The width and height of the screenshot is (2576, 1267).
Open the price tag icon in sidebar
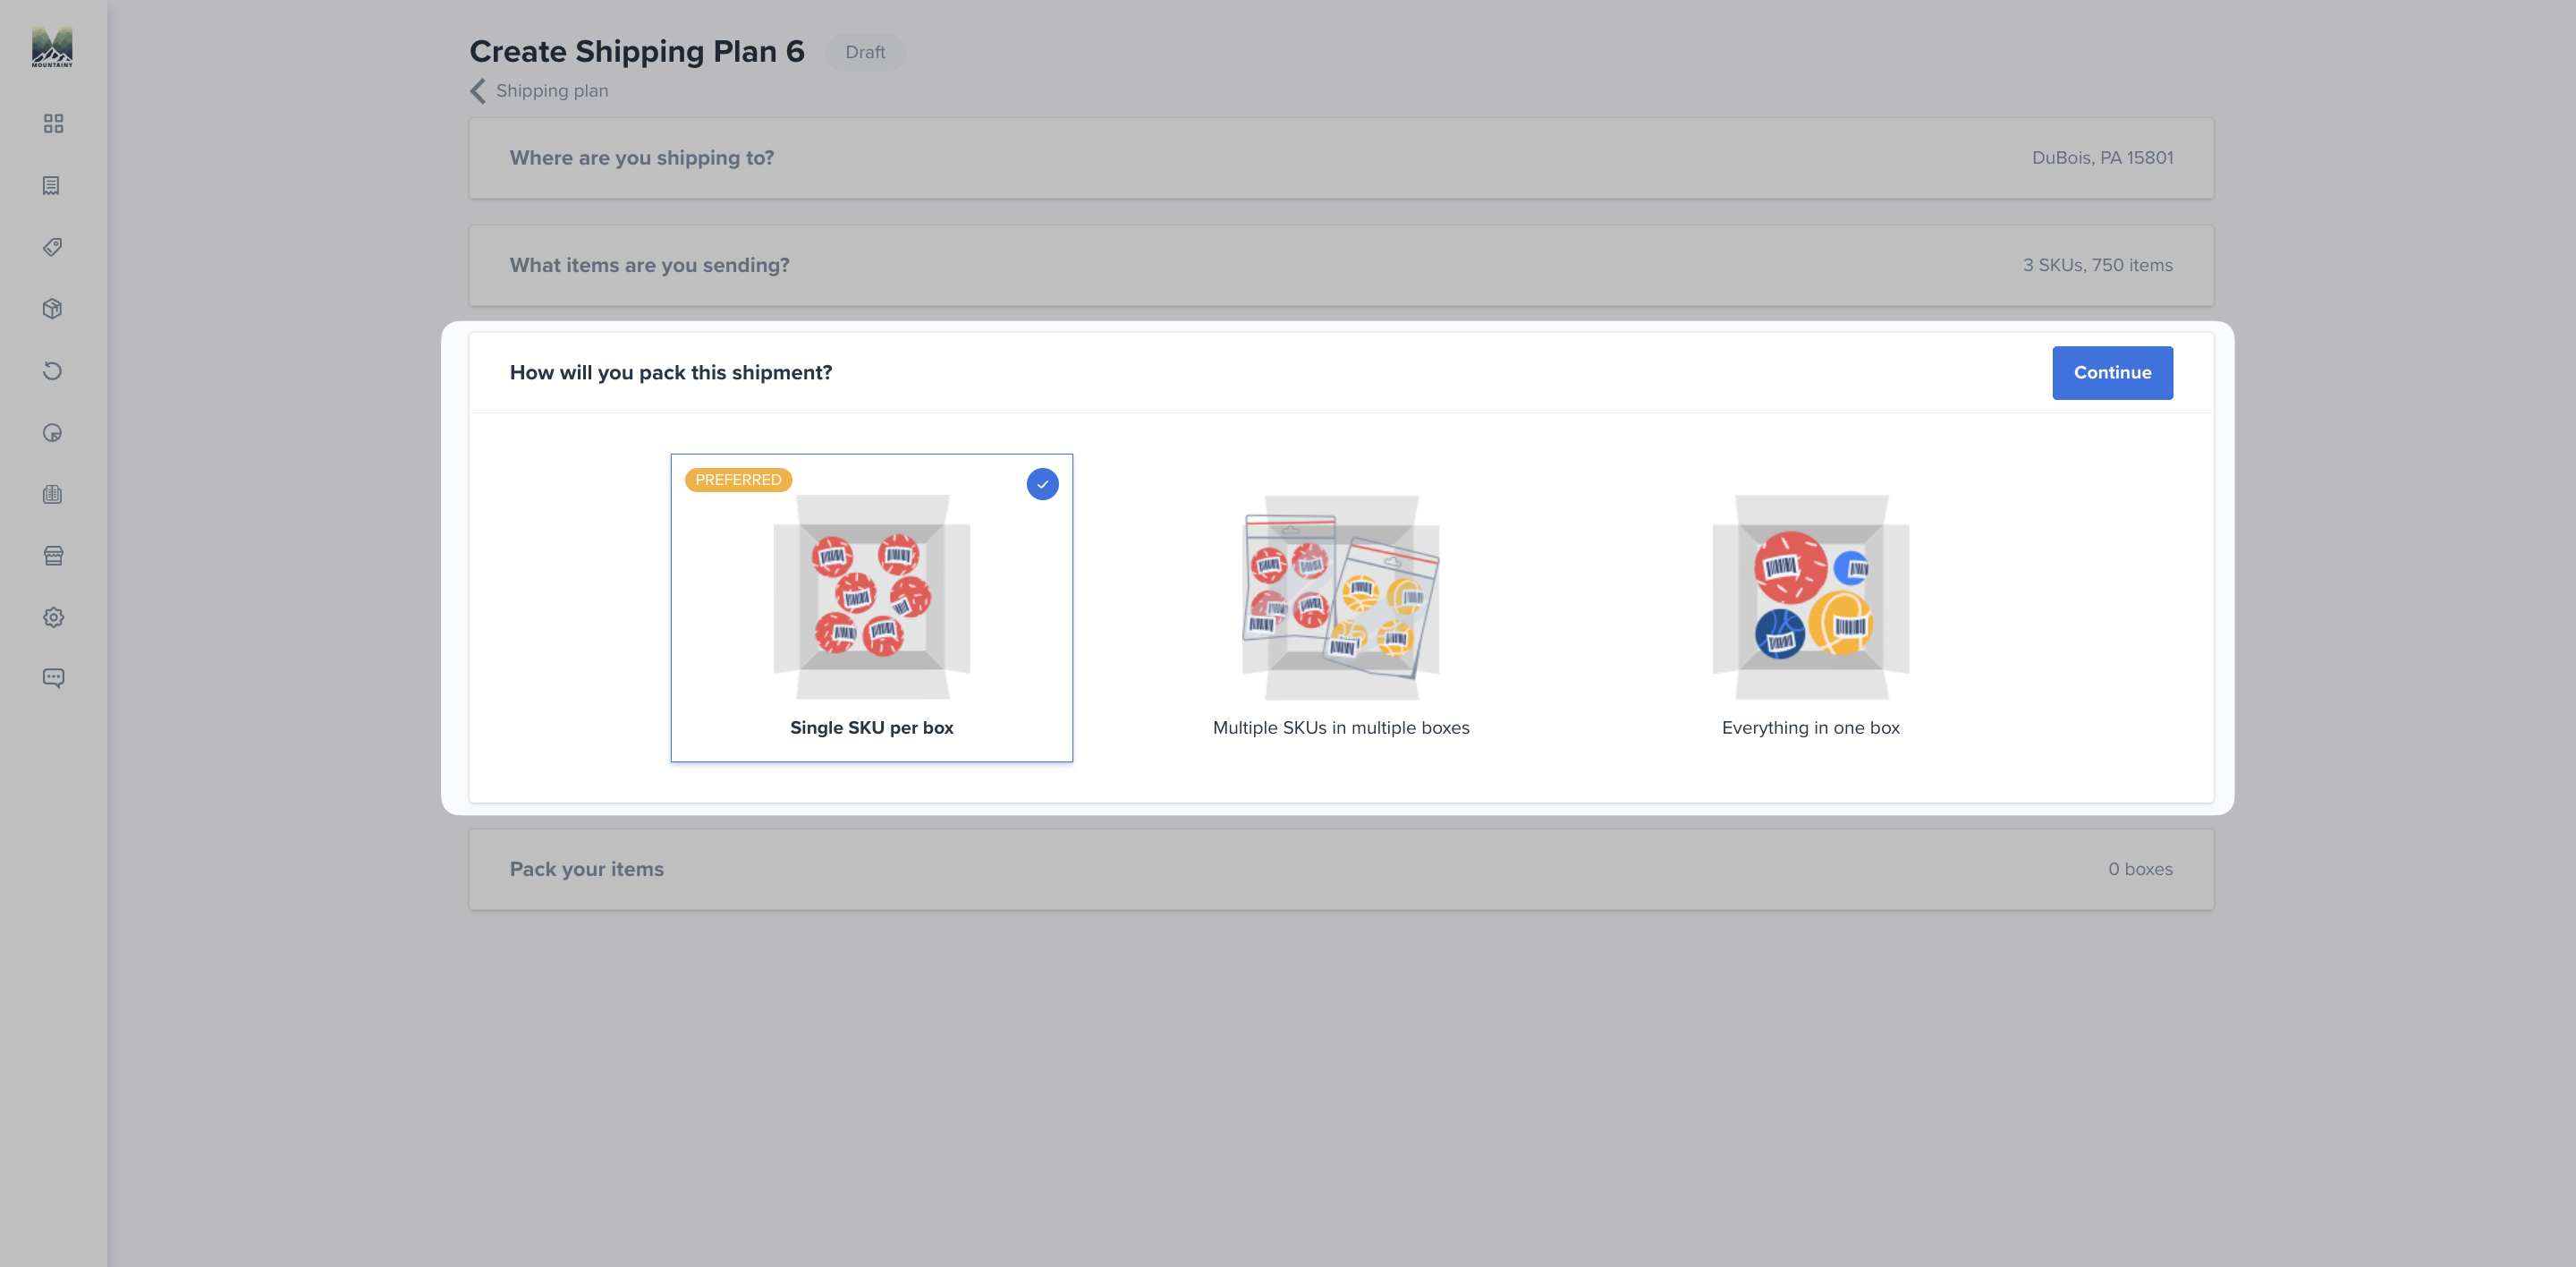point(53,247)
